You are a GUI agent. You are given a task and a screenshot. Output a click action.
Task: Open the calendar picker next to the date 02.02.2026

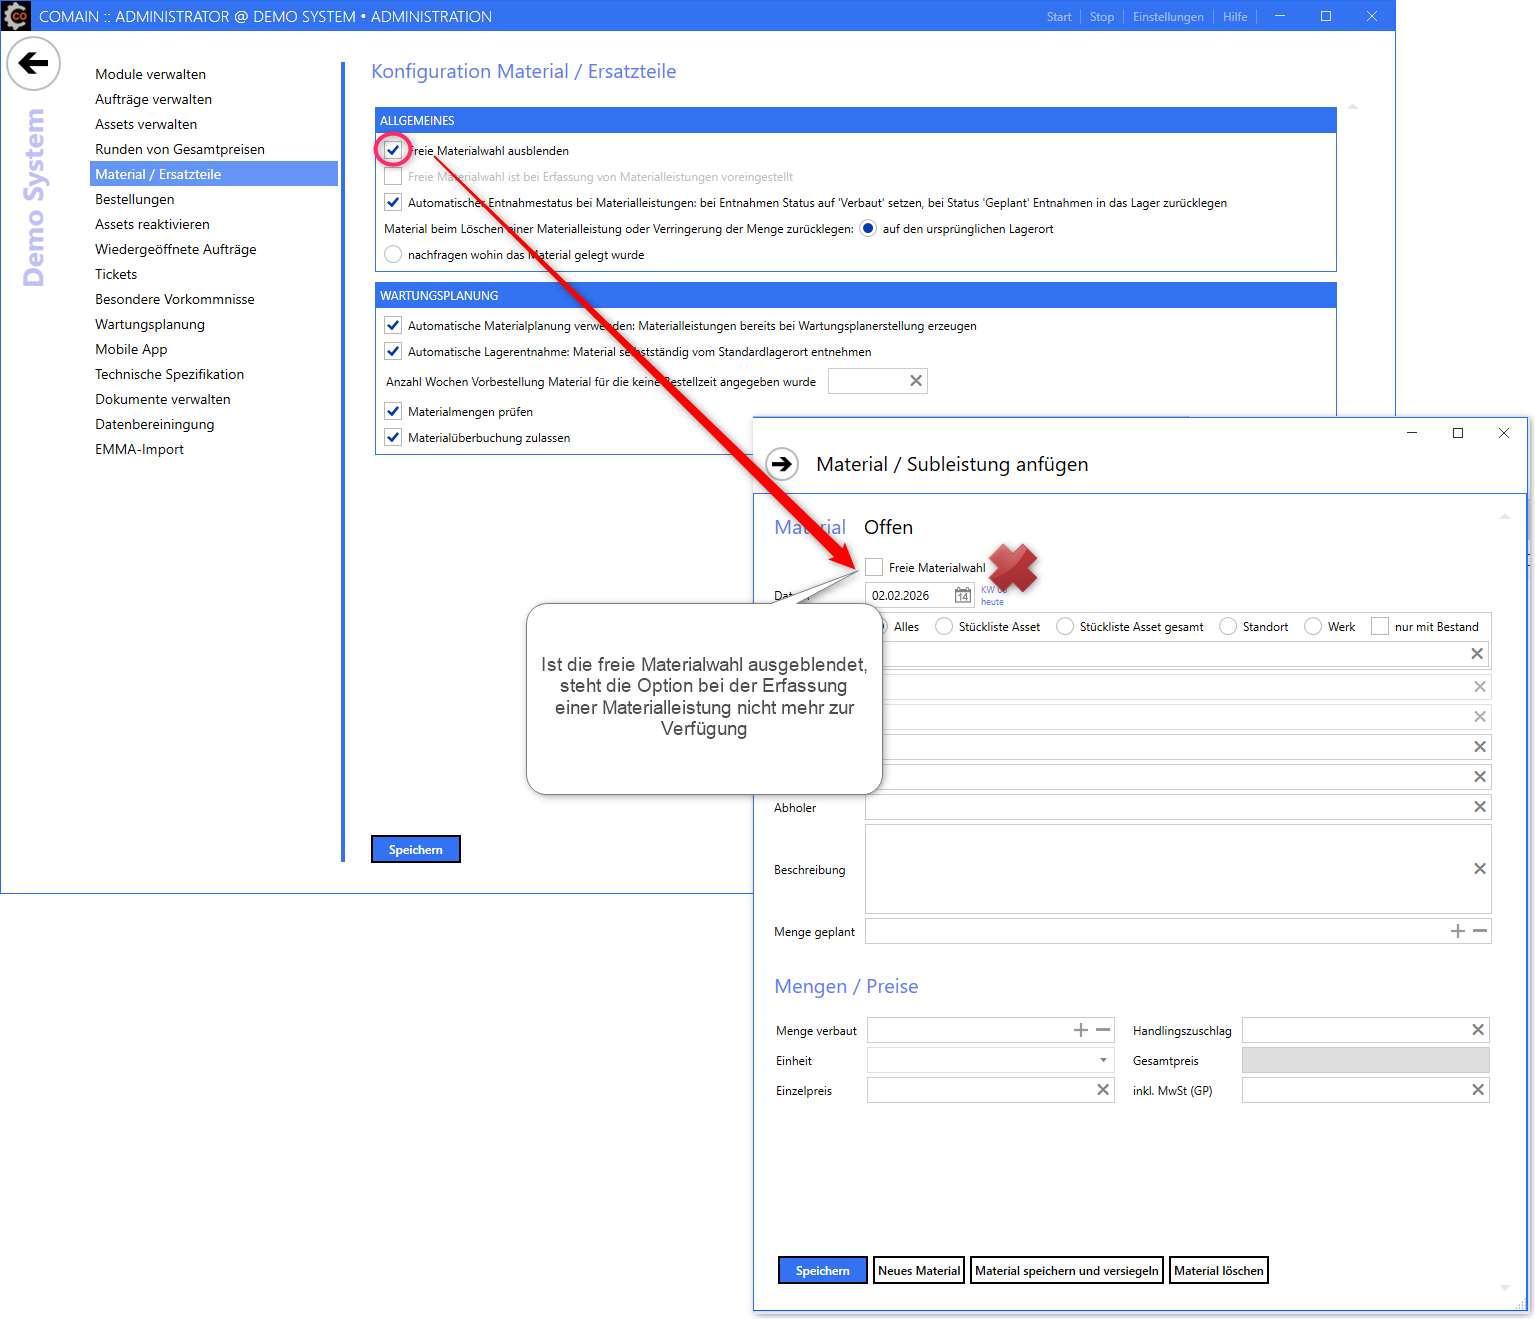(x=962, y=596)
